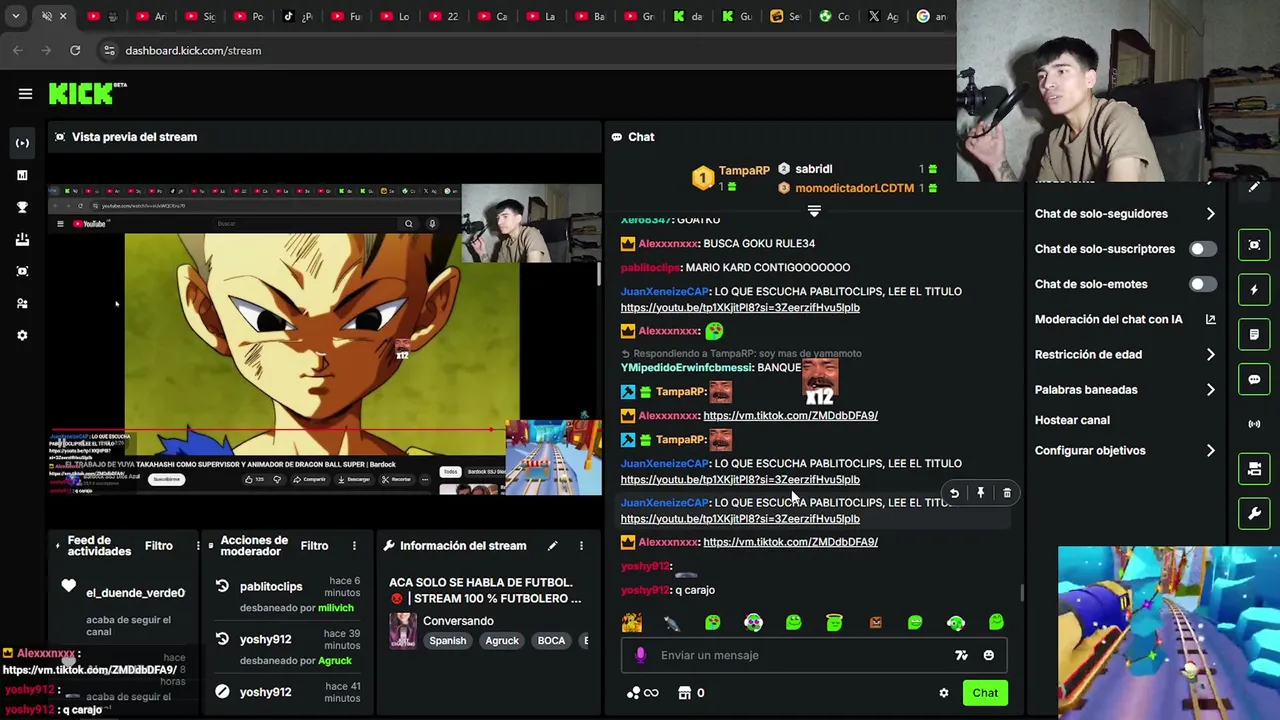This screenshot has height=720, width=1280.
Task: Select Hostear canal option
Action: tap(1072, 420)
